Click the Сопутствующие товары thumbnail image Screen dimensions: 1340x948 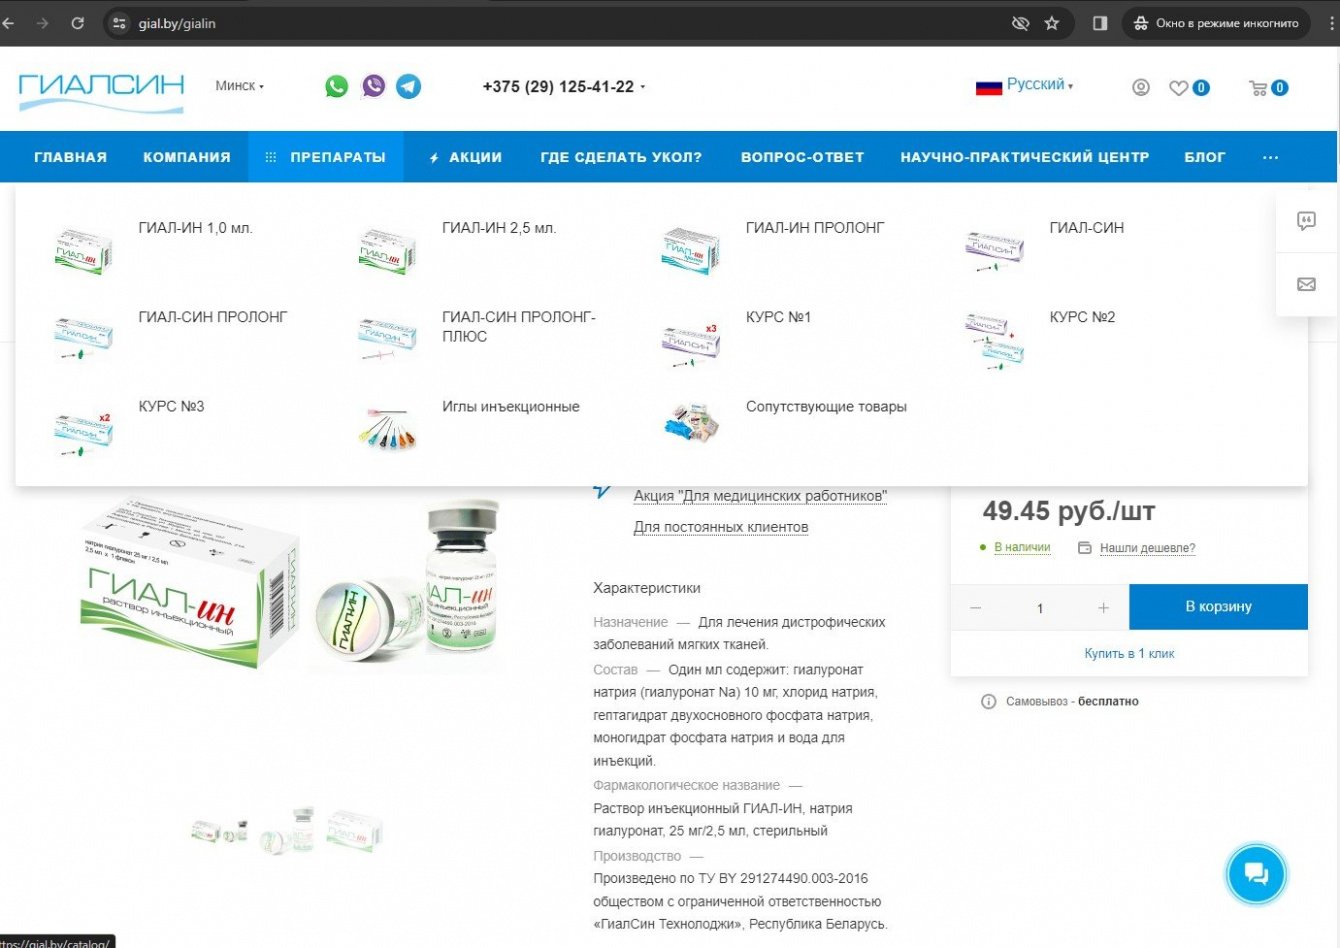(x=691, y=424)
